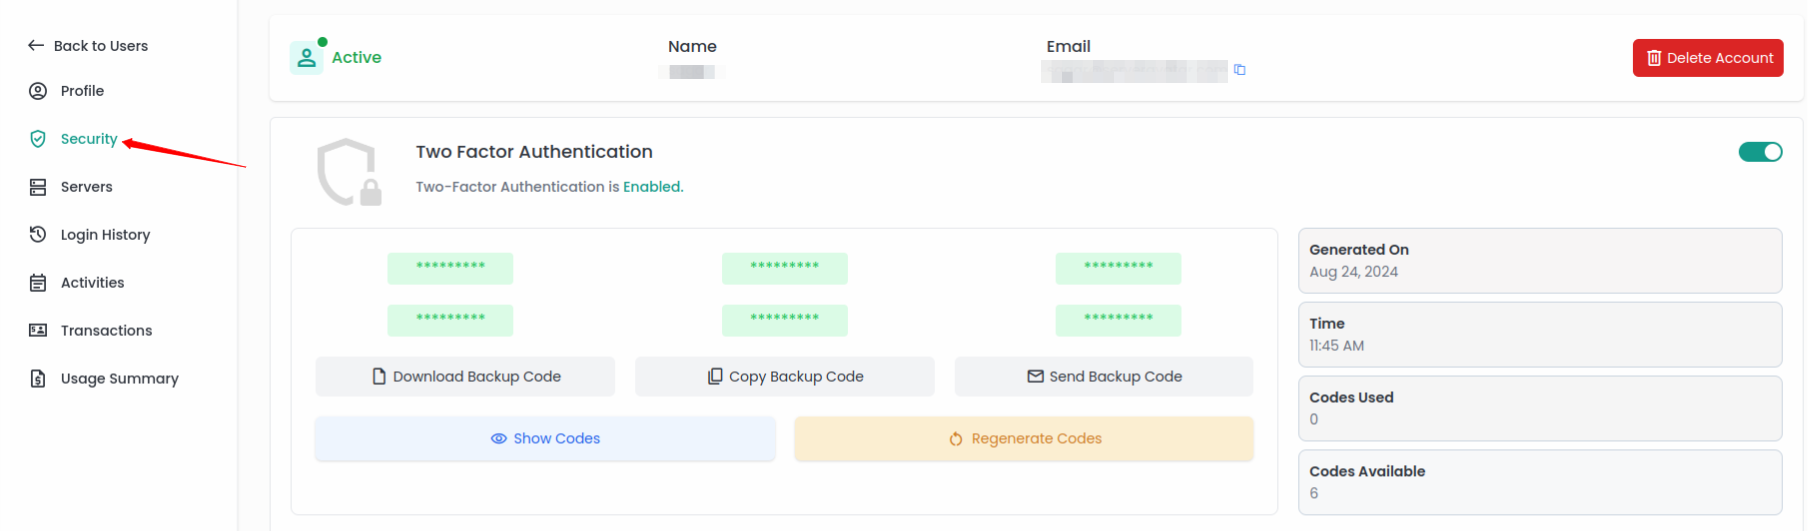The image size is (1808, 531).
Task: Click the Profile person icon
Action: (38, 91)
